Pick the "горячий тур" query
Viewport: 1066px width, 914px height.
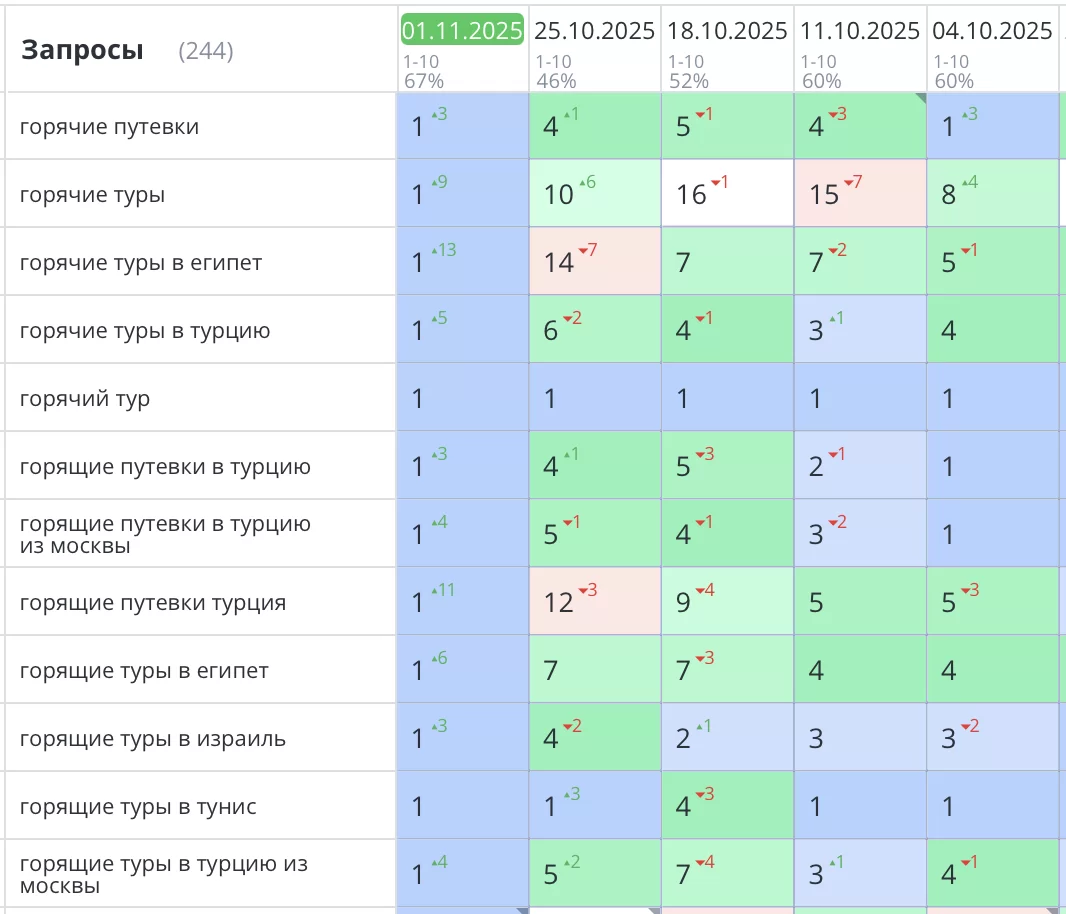(x=85, y=399)
